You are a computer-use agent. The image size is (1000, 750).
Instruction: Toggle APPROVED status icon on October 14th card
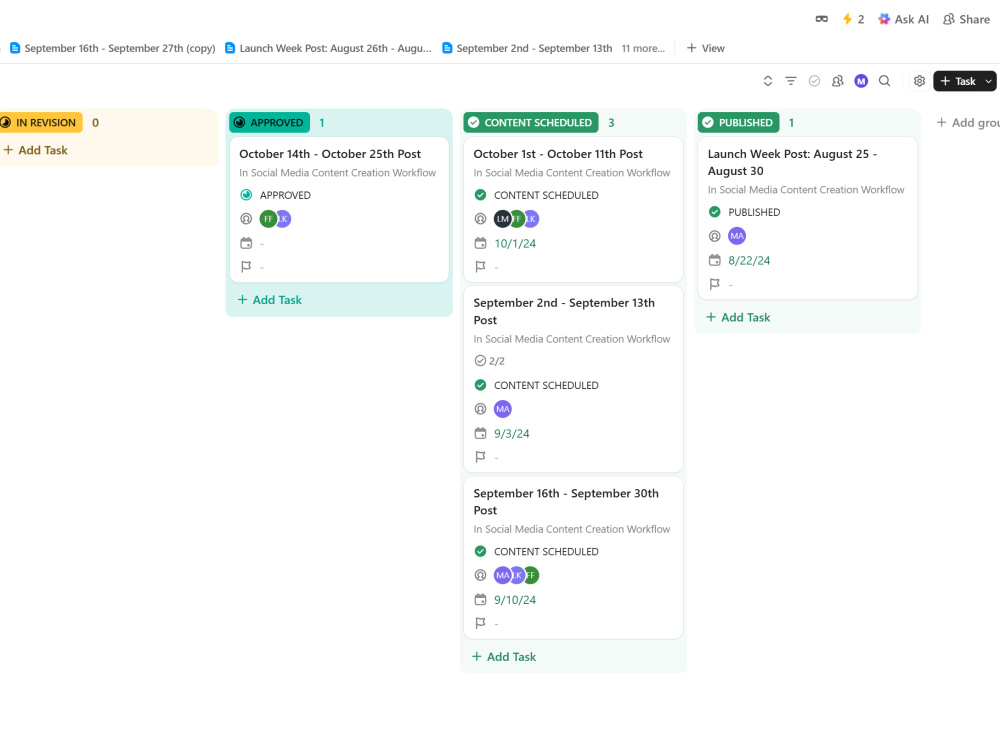246,195
